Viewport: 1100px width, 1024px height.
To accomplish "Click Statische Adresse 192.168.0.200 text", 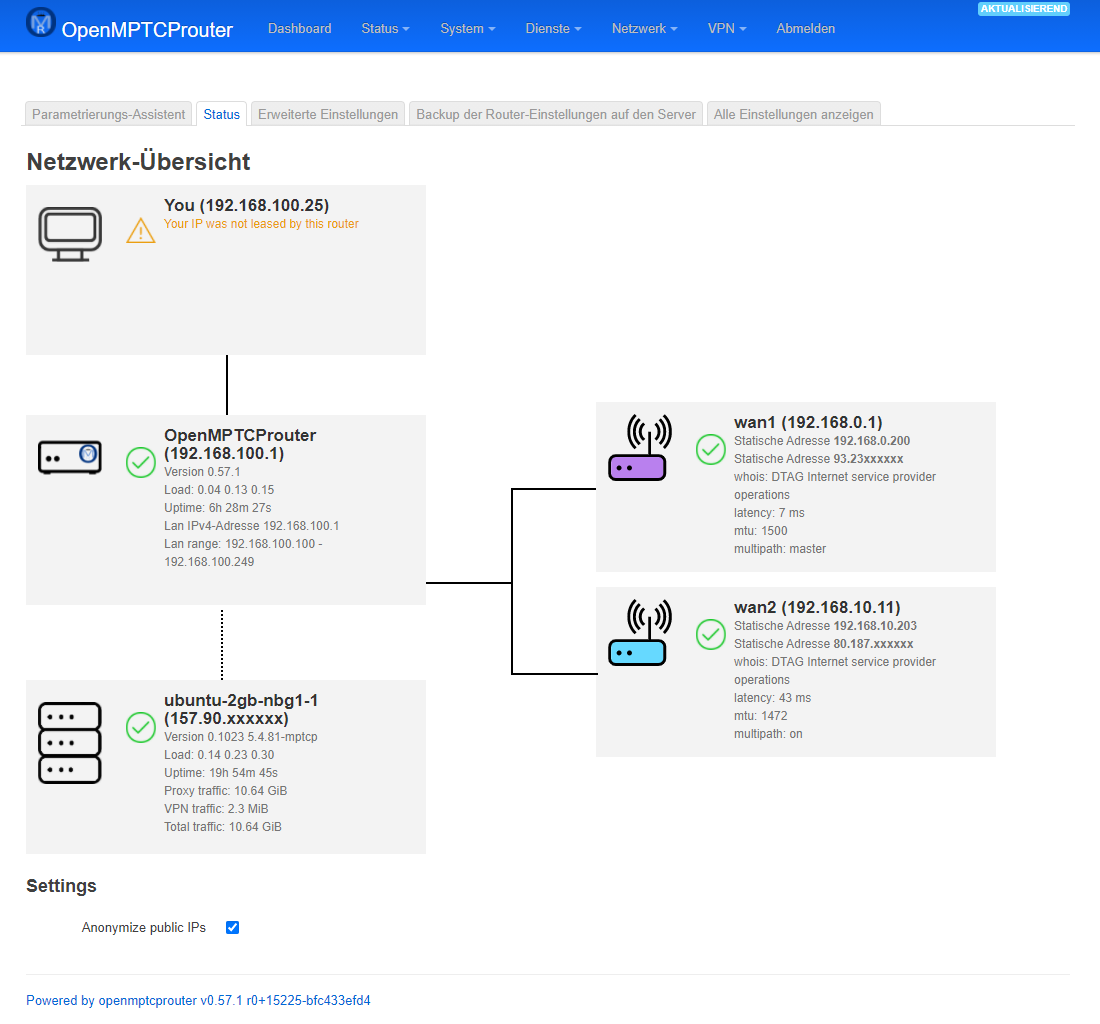I will (822, 441).
